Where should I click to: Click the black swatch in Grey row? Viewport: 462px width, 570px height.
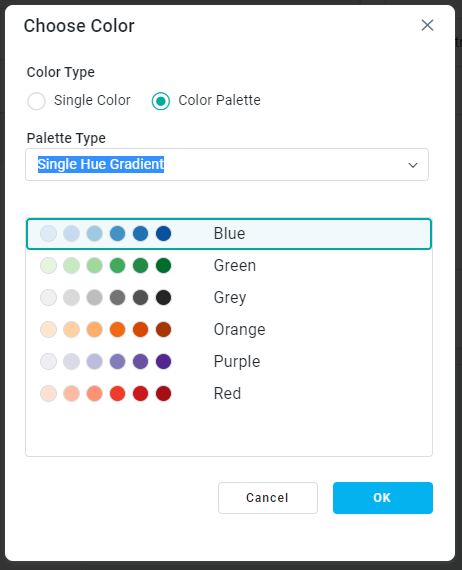pos(164,298)
